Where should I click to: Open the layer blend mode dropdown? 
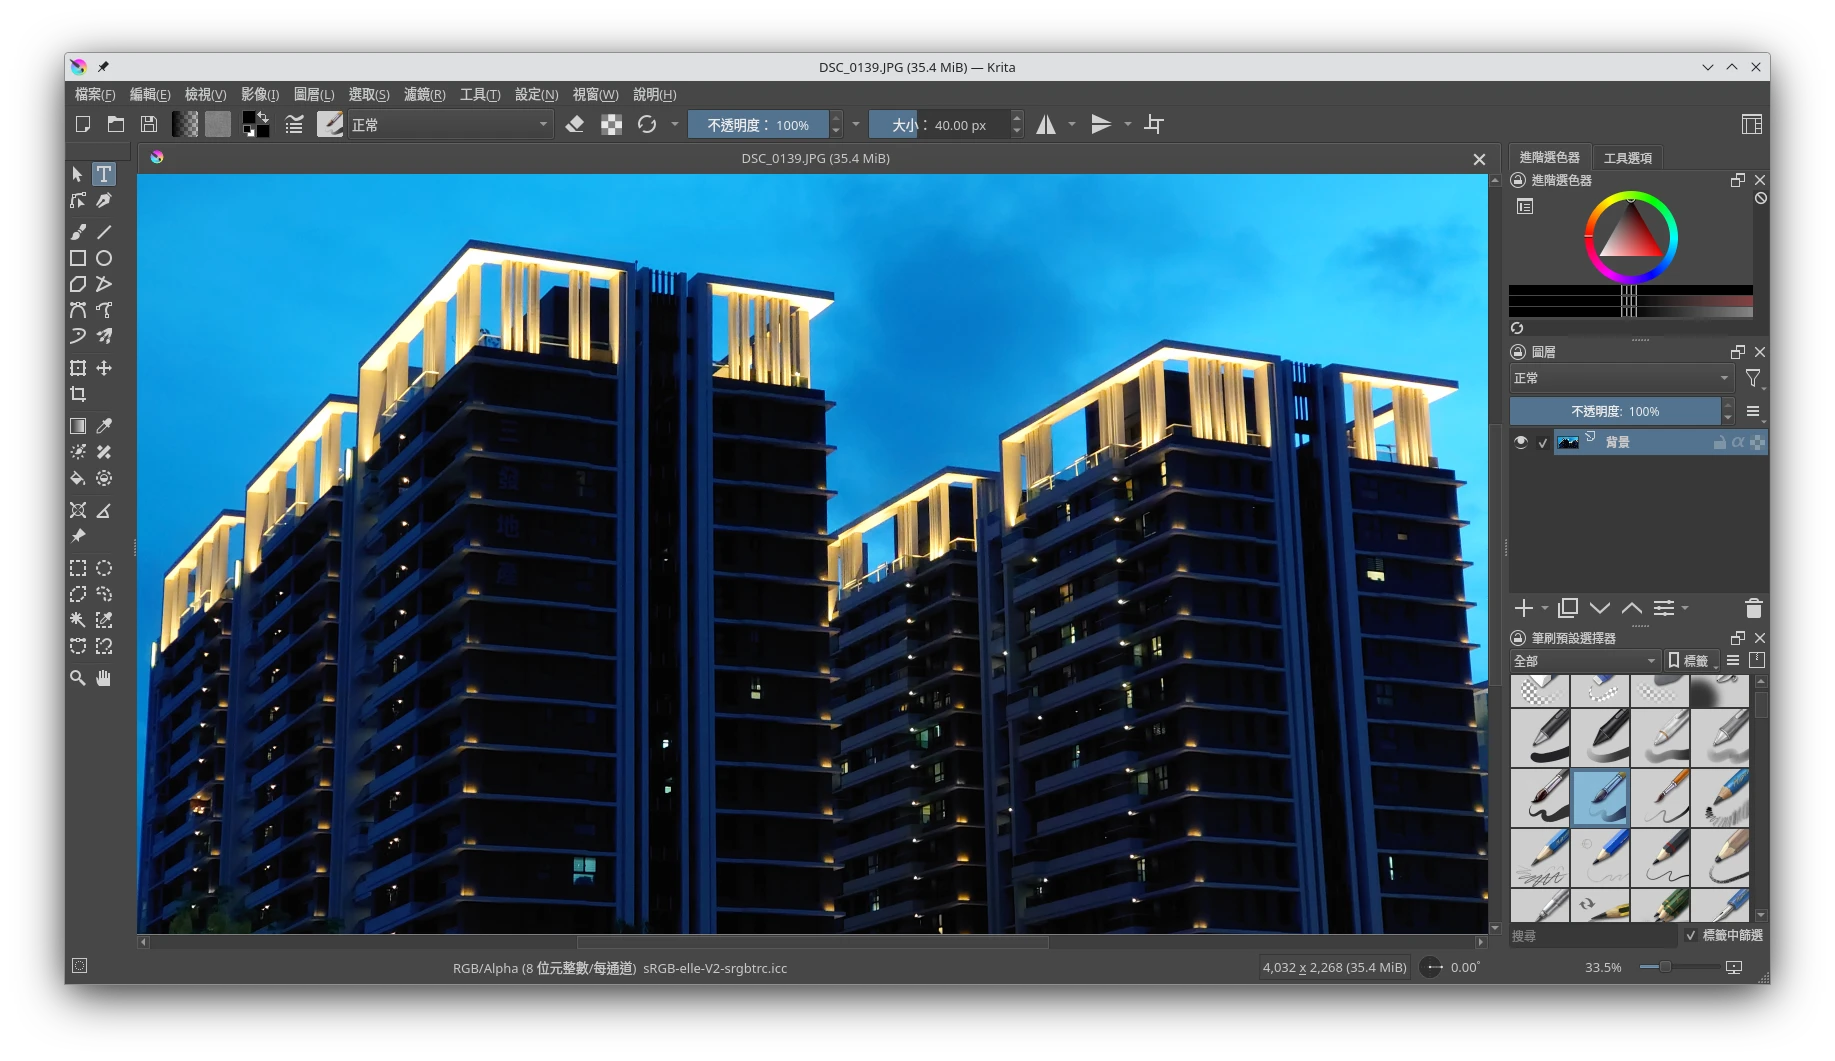tap(1620, 378)
